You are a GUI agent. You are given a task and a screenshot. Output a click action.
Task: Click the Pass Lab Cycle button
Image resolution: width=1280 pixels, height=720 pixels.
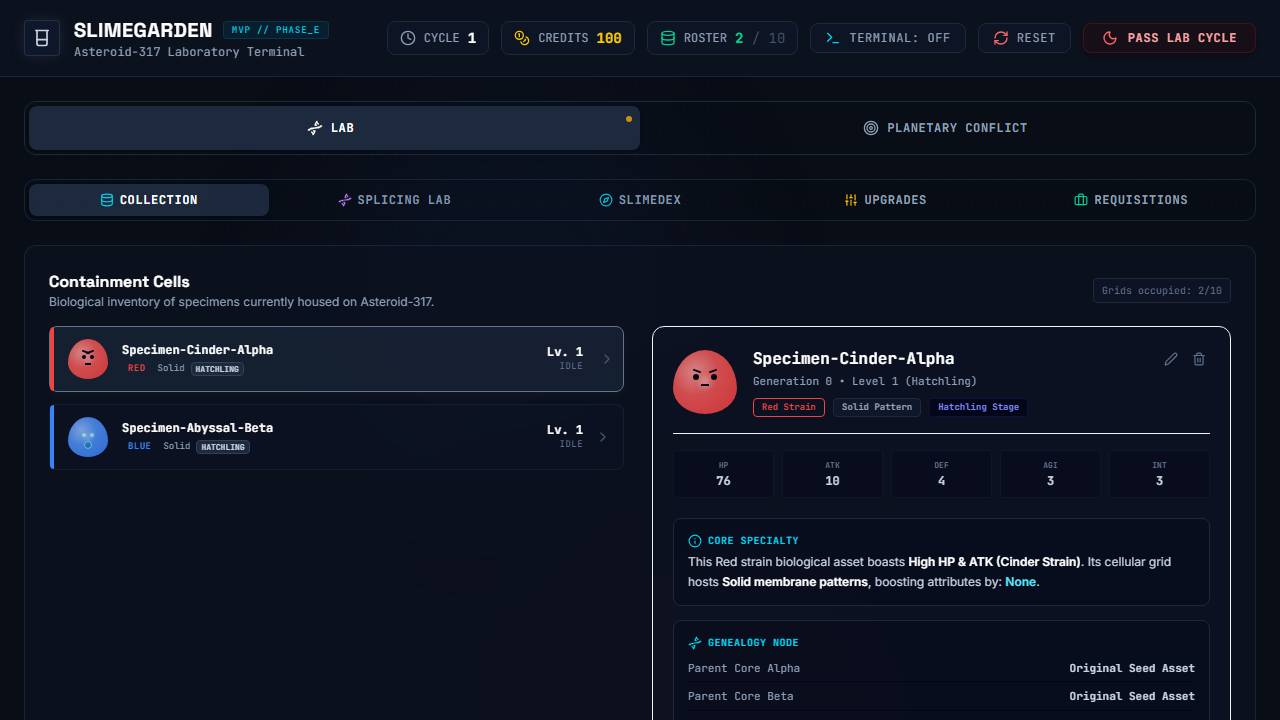[1169, 38]
